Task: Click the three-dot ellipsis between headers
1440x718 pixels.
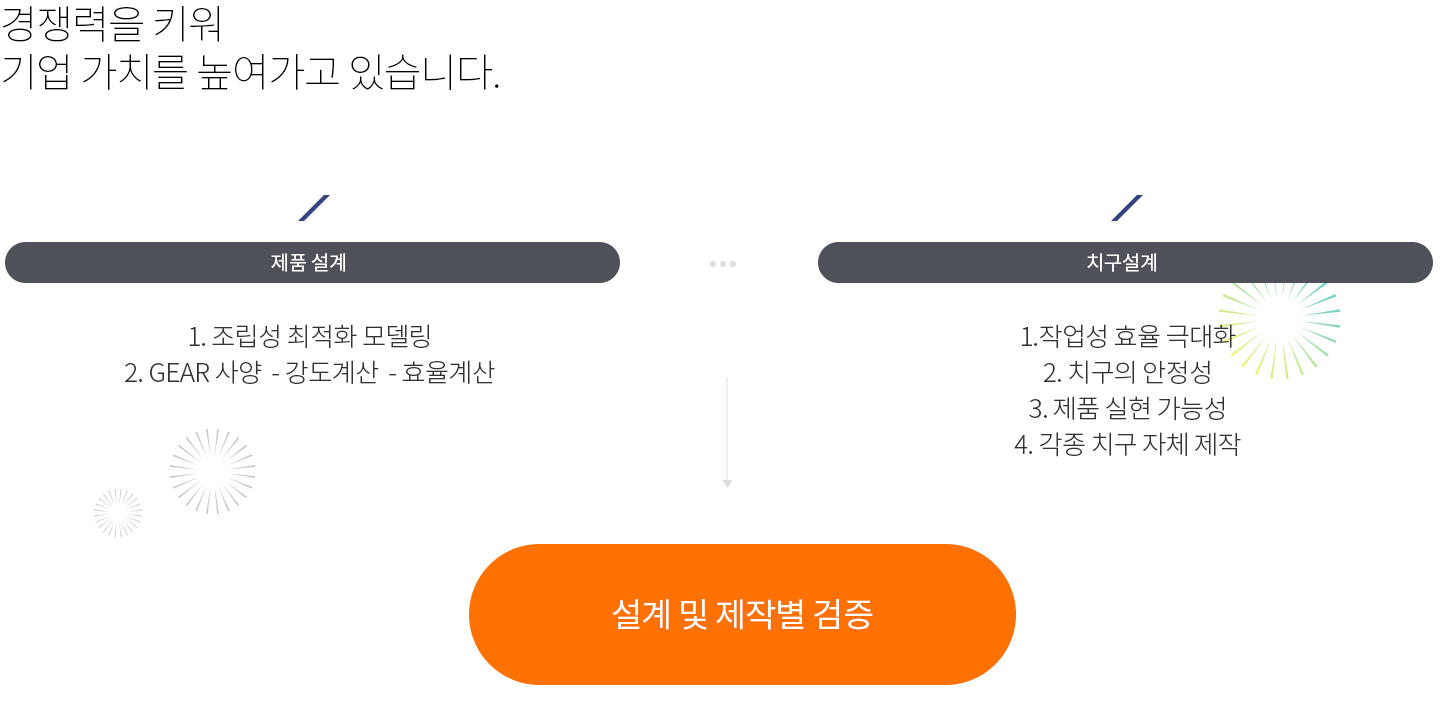Action: pyautogui.click(x=723, y=264)
